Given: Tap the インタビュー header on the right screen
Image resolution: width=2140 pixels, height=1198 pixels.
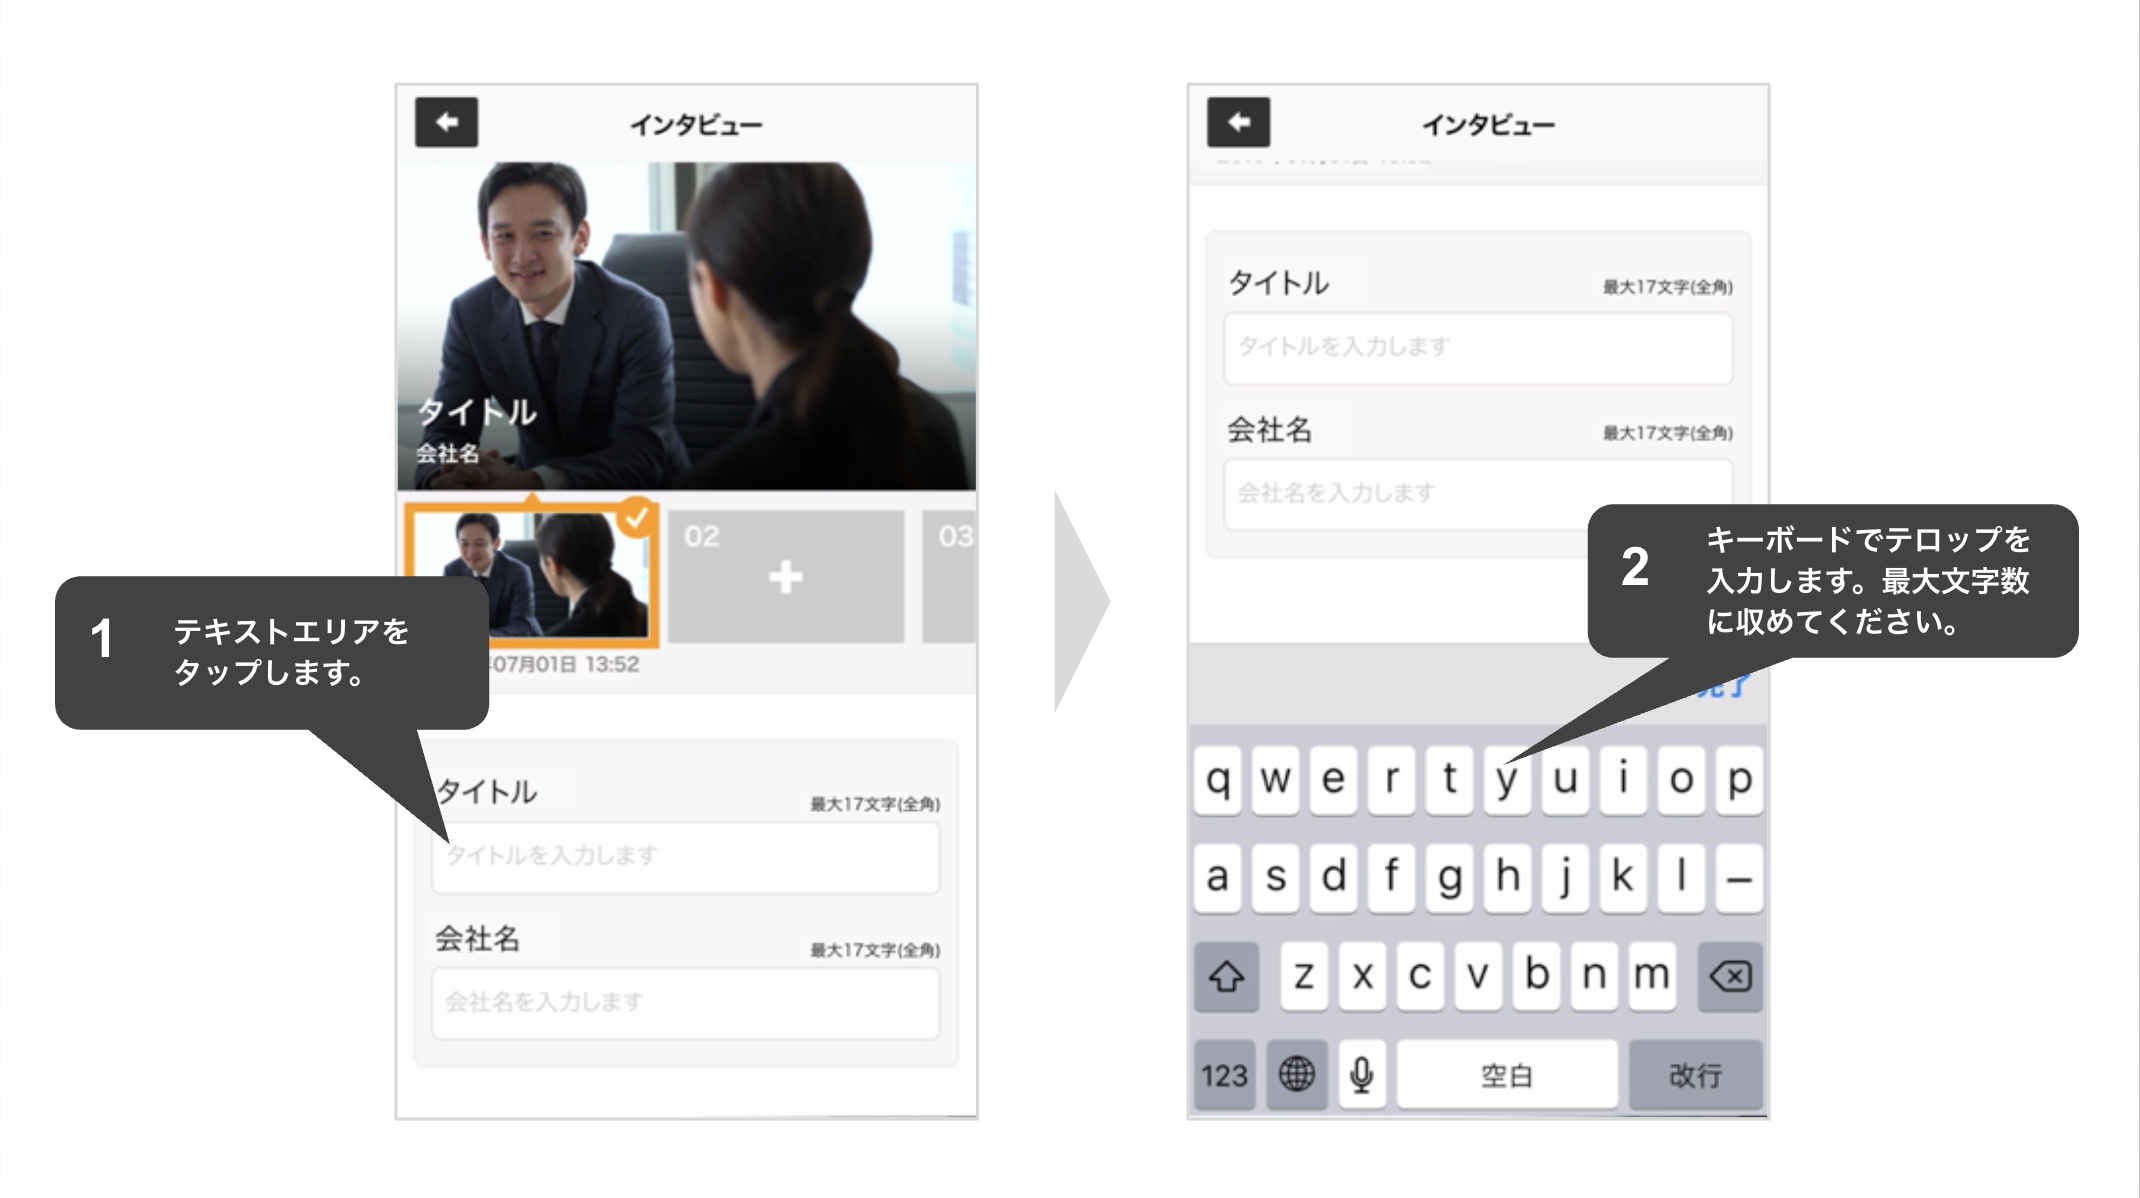Looking at the screenshot, I should pyautogui.click(x=1489, y=122).
